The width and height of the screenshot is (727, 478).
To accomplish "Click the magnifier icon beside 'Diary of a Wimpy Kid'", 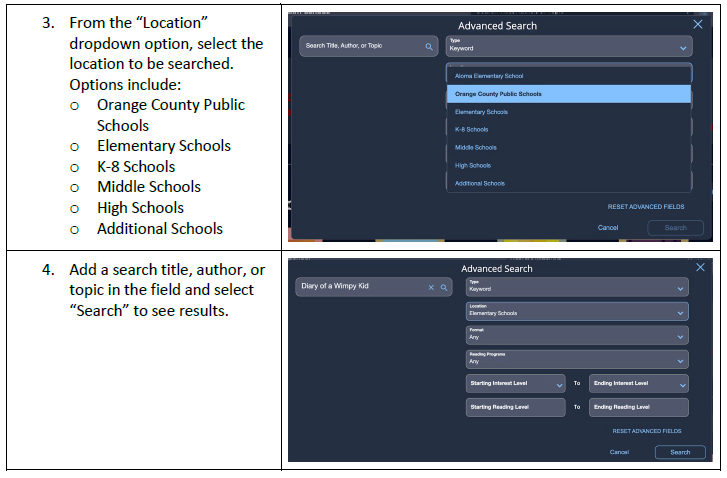I will tap(443, 287).
